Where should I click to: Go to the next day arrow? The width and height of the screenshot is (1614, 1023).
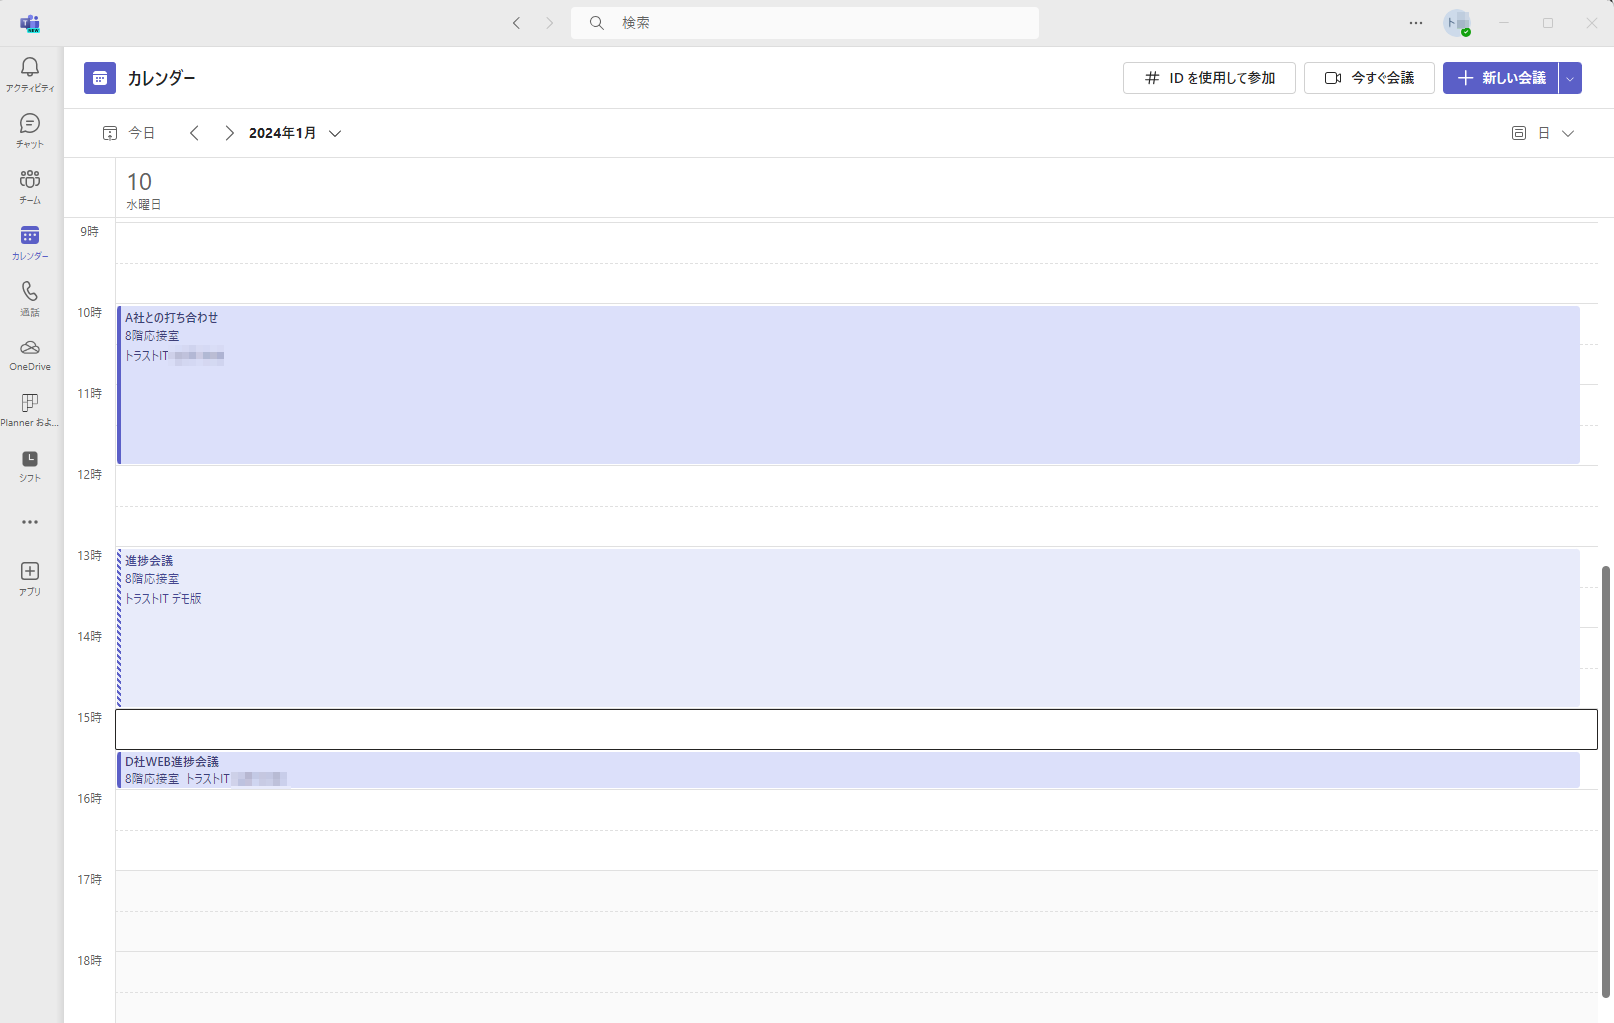click(229, 133)
